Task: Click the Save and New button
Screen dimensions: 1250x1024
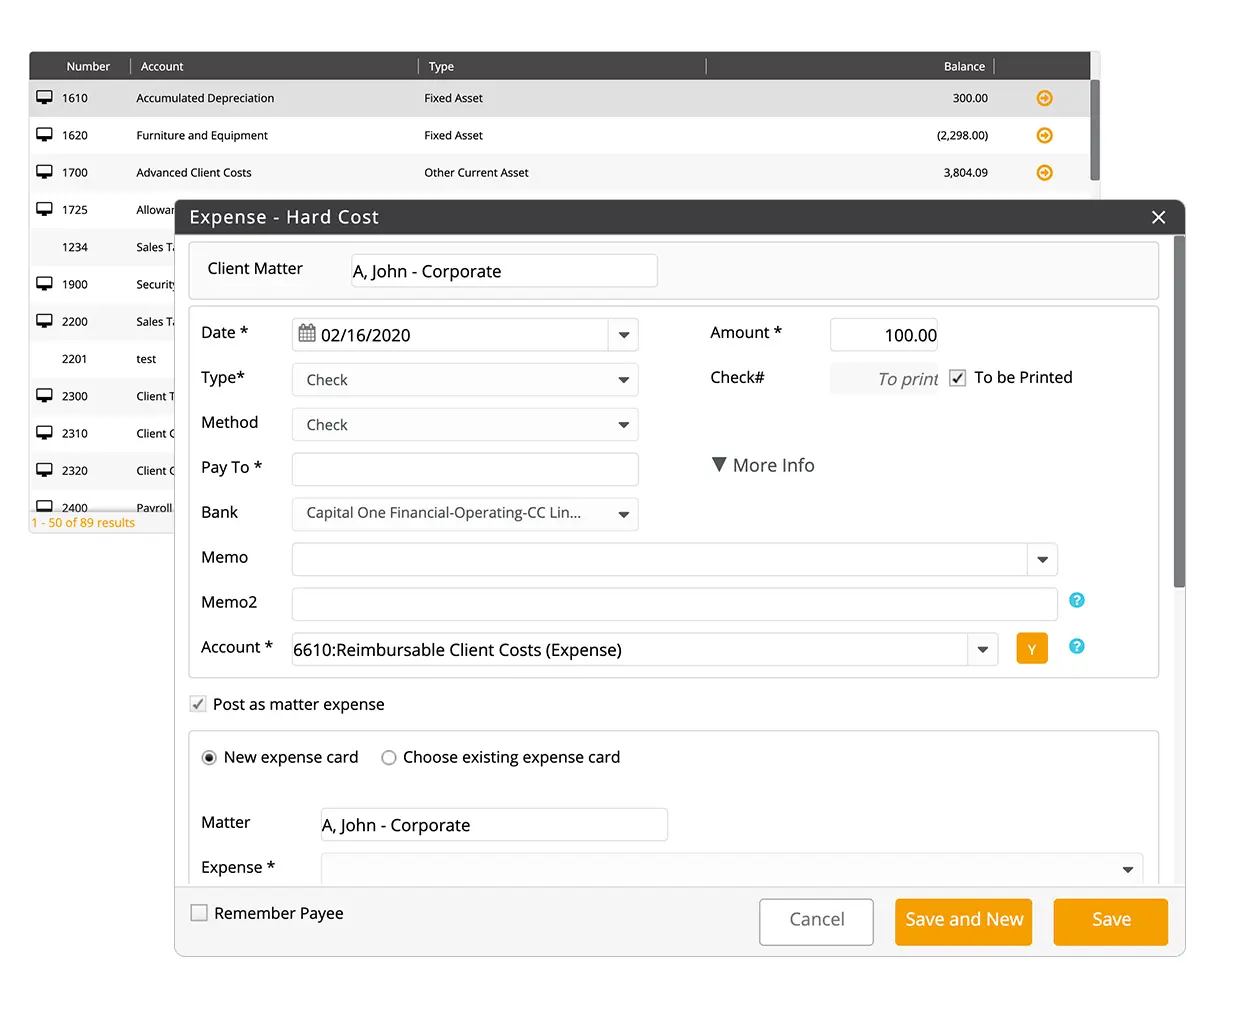Action: pos(963,921)
